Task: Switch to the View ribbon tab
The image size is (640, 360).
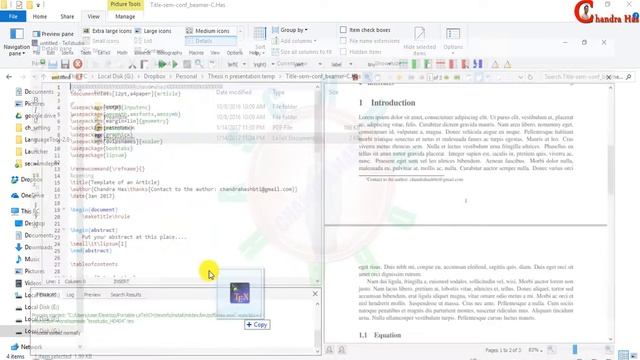Action: 93,17
